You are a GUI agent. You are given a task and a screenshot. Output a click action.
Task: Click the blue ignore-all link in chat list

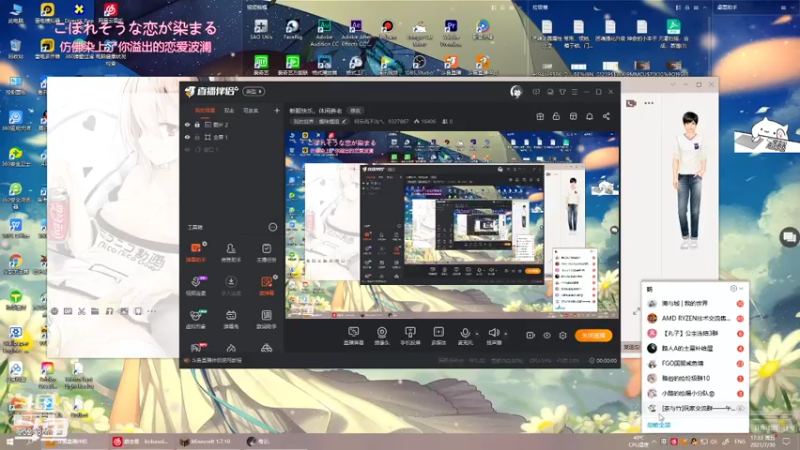(x=659, y=424)
